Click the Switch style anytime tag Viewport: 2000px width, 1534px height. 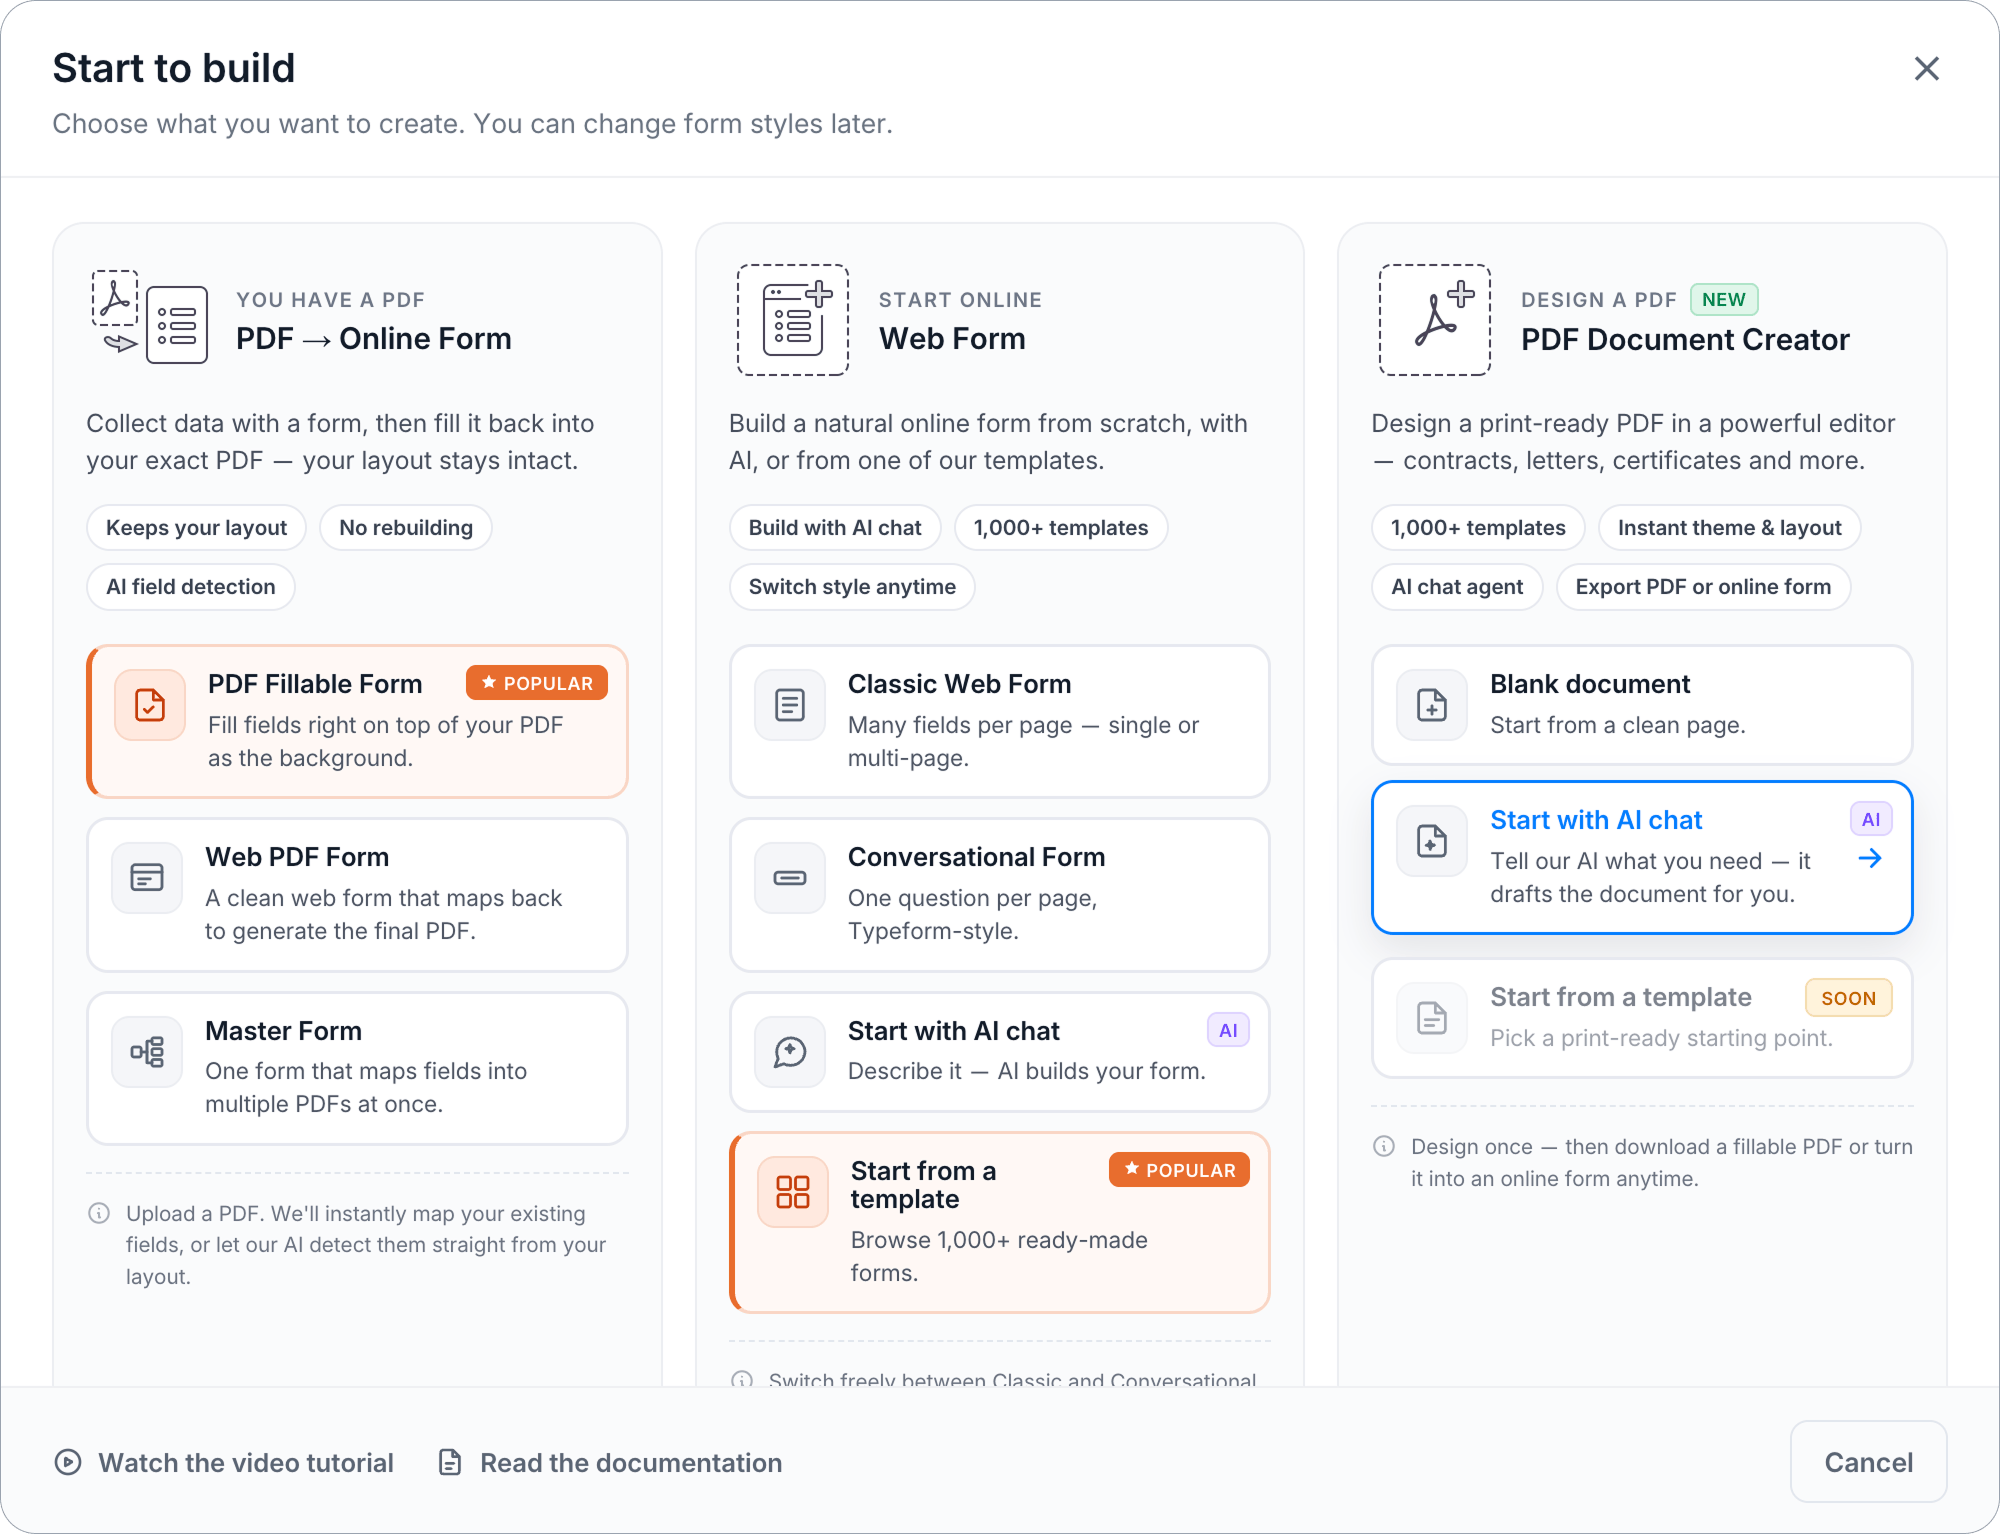tap(852, 587)
